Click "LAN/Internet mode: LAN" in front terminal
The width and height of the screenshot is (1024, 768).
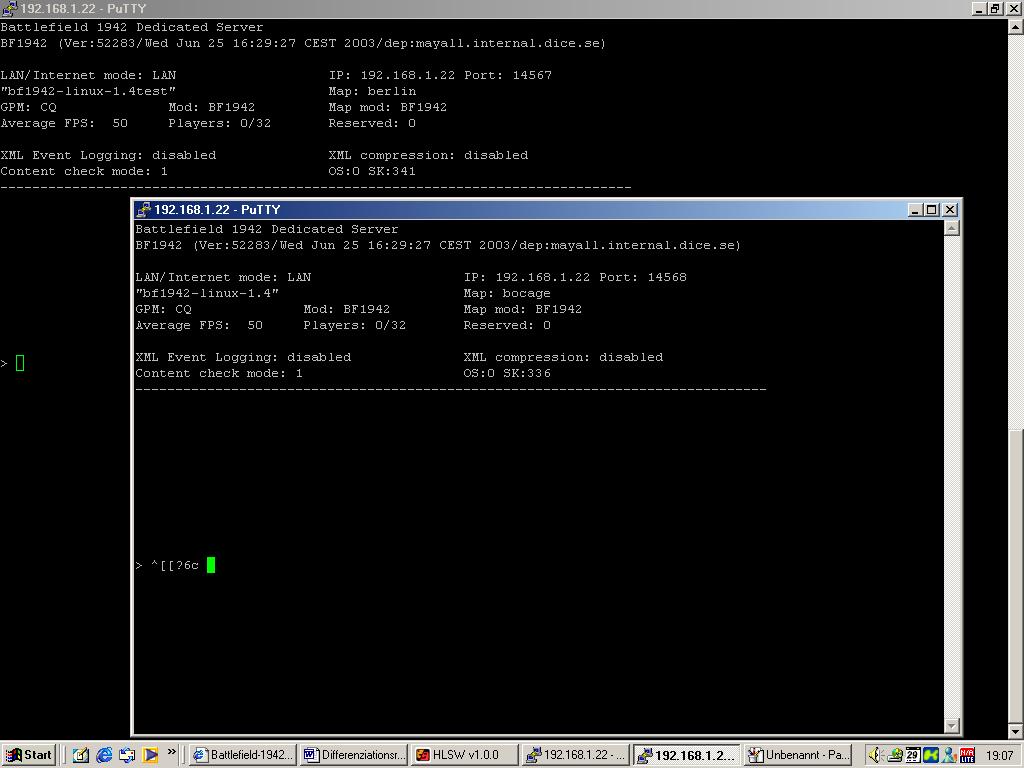point(223,277)
